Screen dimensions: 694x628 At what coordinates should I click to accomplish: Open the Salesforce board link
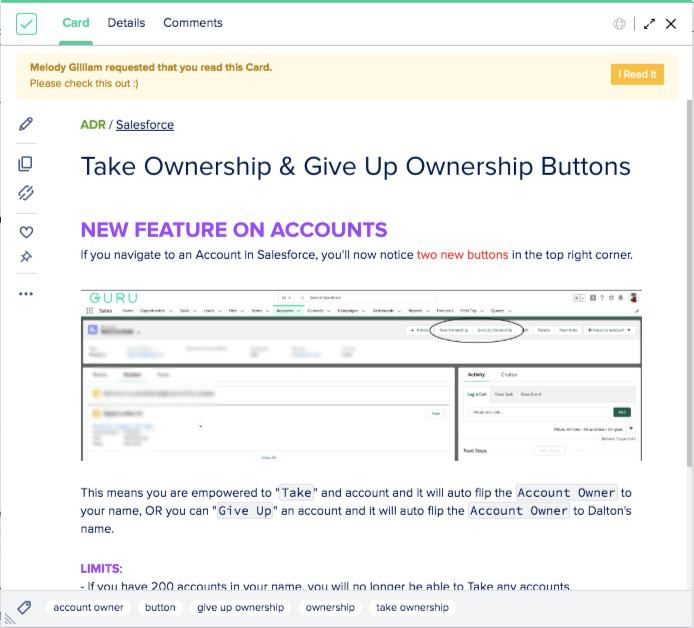(x=145, y=125)
